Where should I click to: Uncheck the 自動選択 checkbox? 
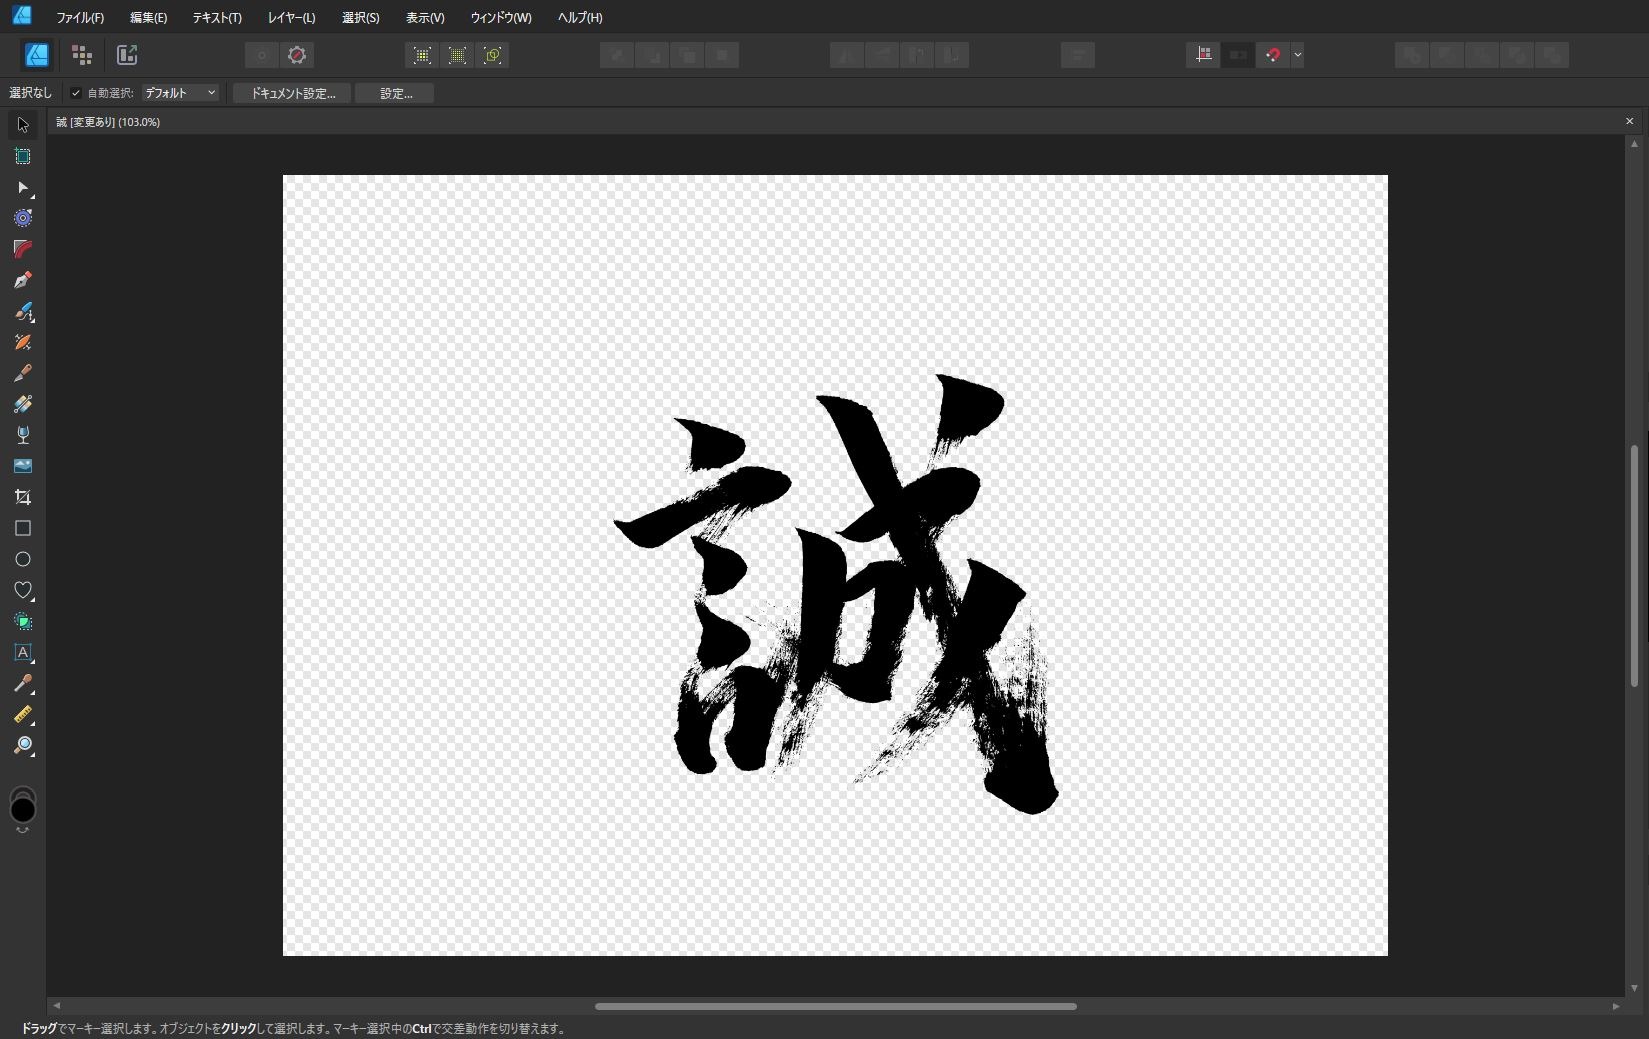(x=76, y=93)
